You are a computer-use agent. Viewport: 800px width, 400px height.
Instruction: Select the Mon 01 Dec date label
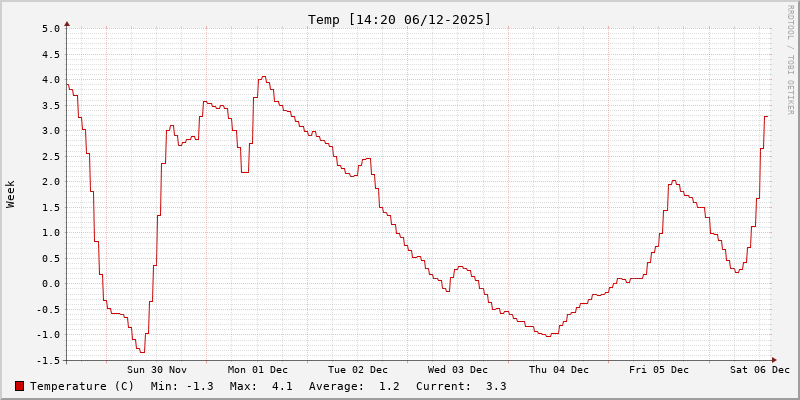tap(257, 369)
